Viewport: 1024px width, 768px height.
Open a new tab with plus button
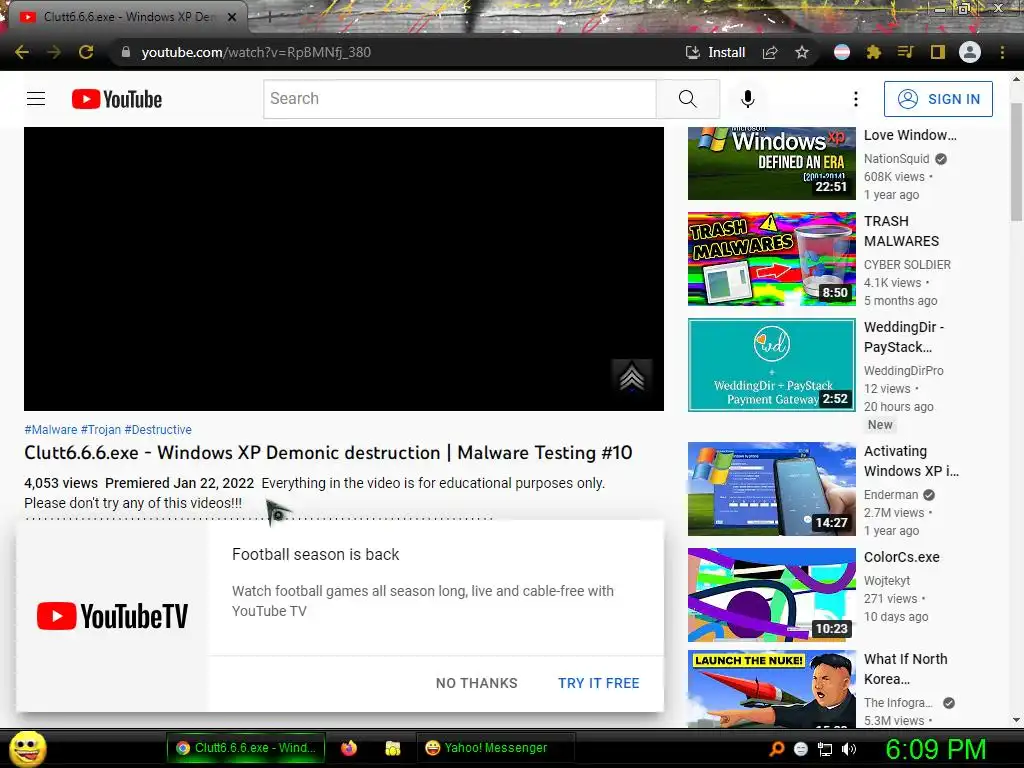pos(269,17)
